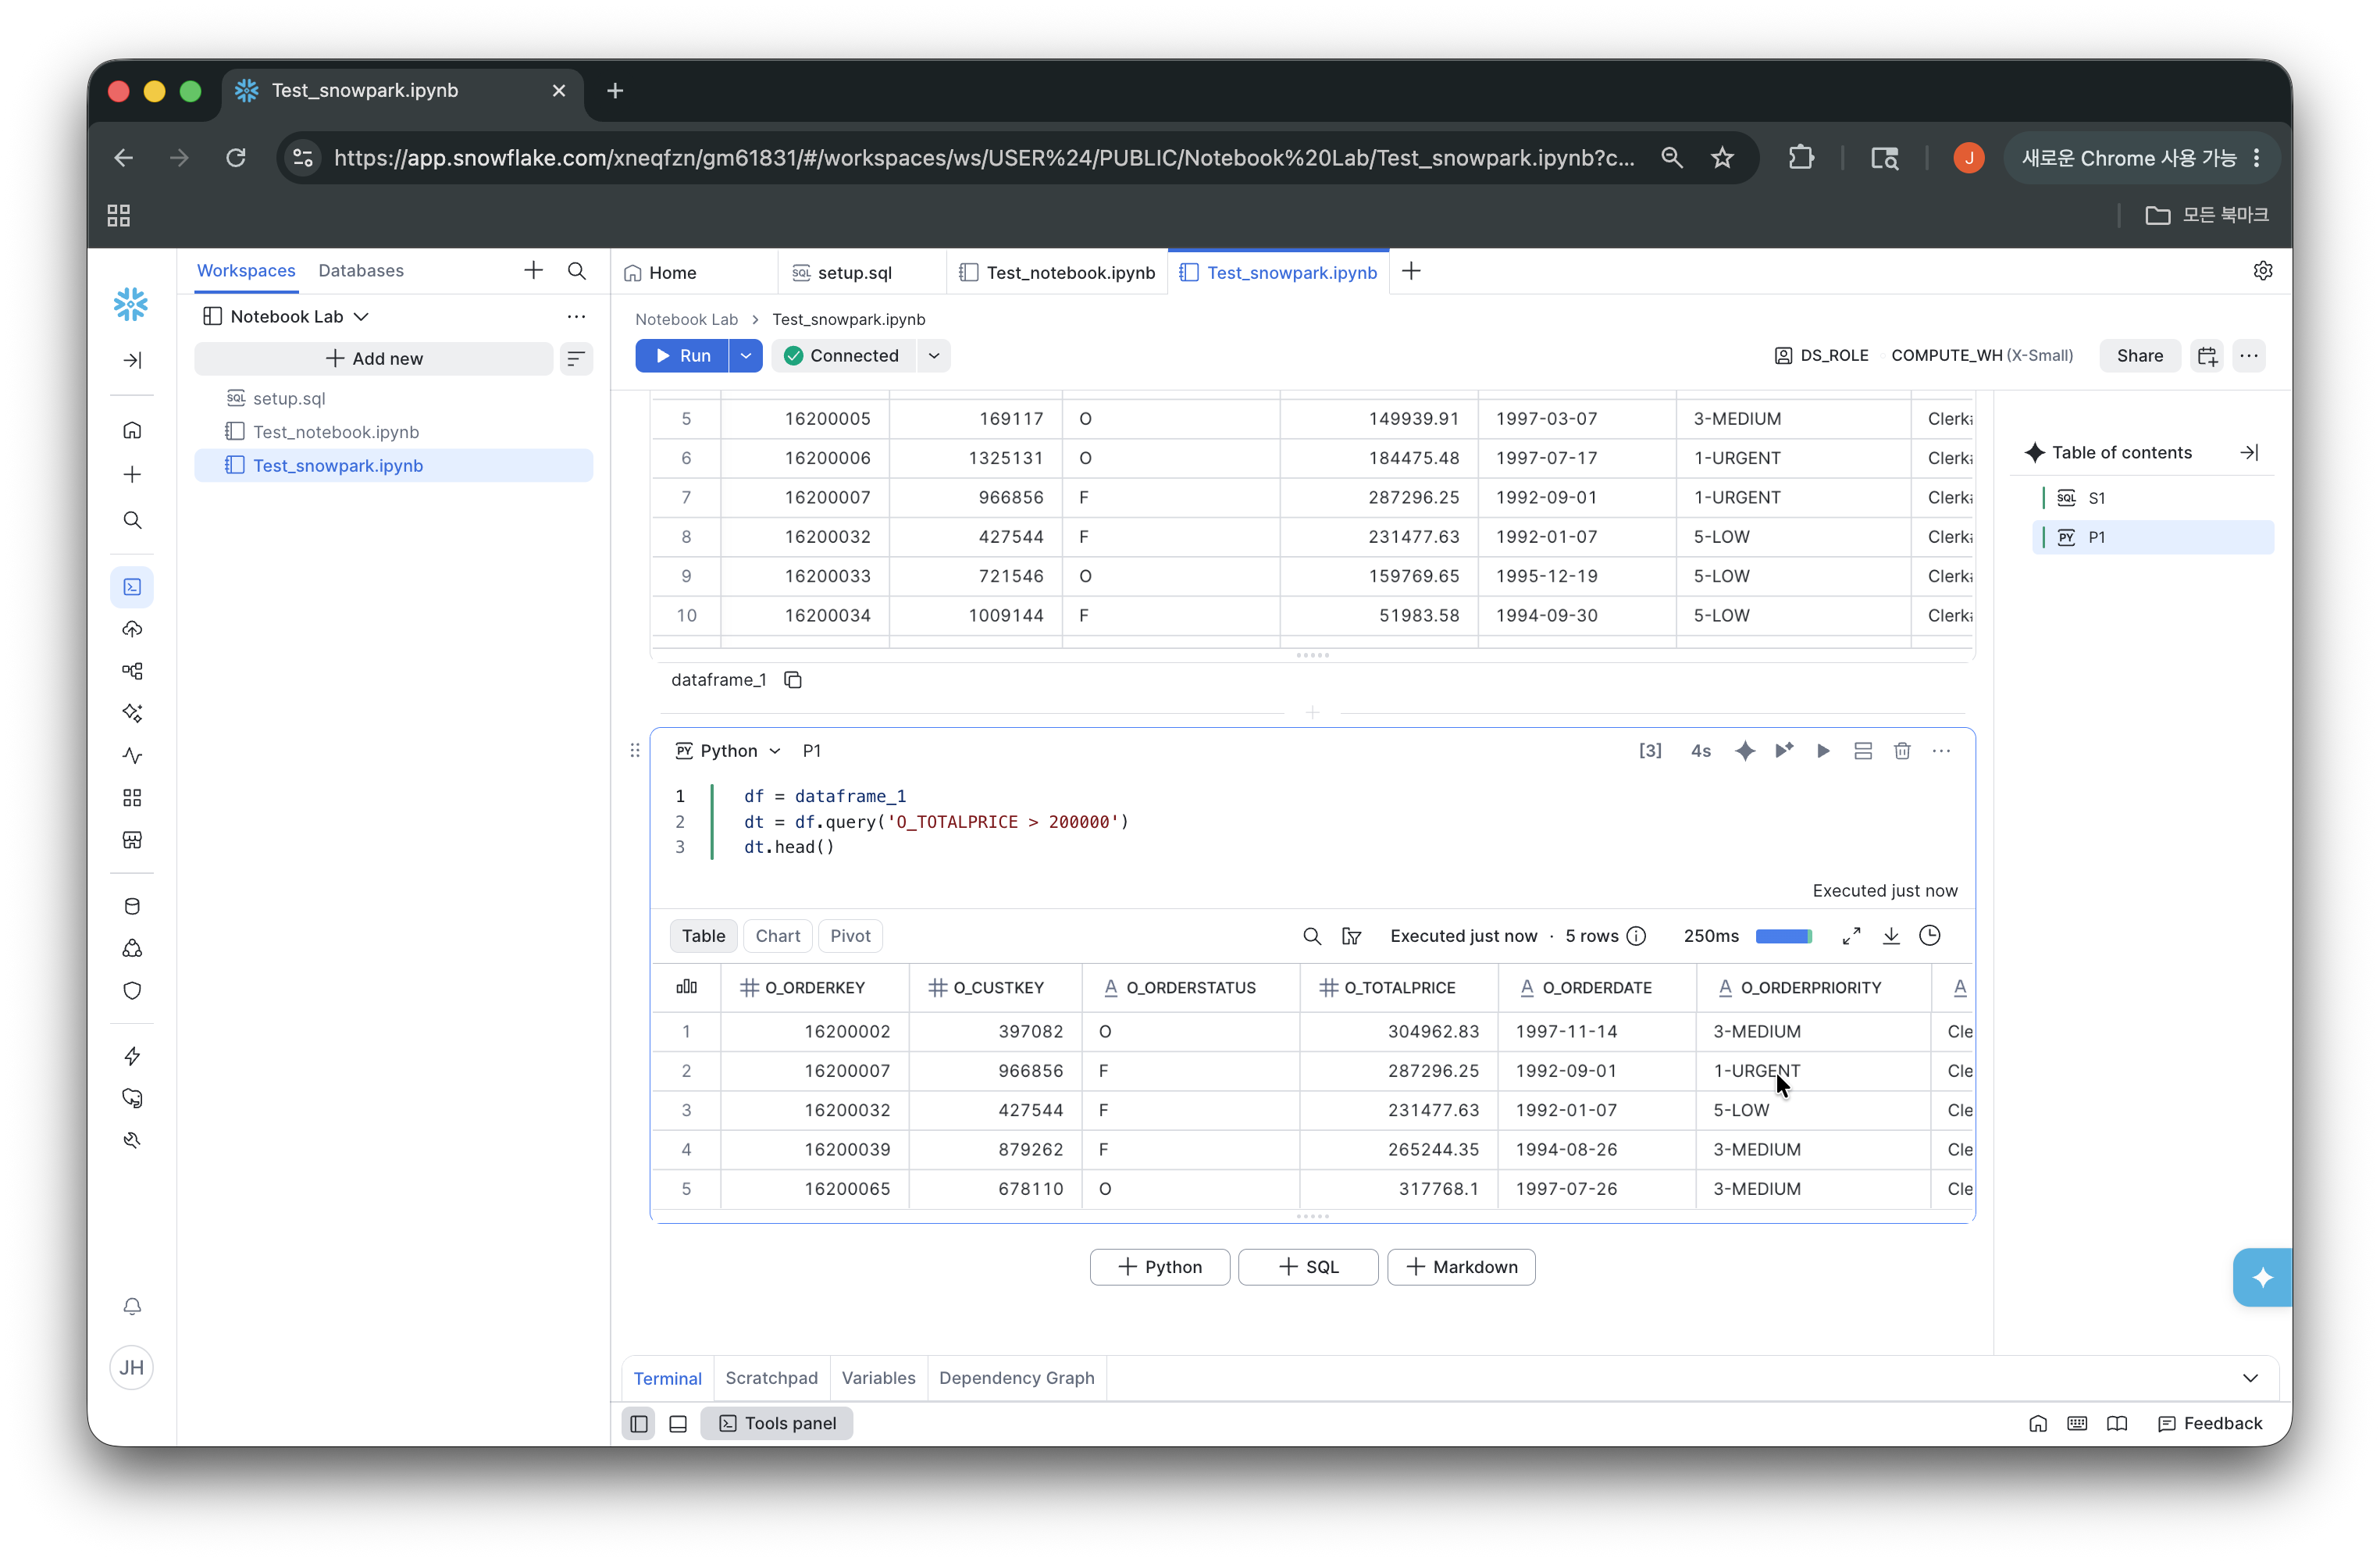Switch to the Chart view tab
This screenshot has width=2380, height=1562.
778,936
